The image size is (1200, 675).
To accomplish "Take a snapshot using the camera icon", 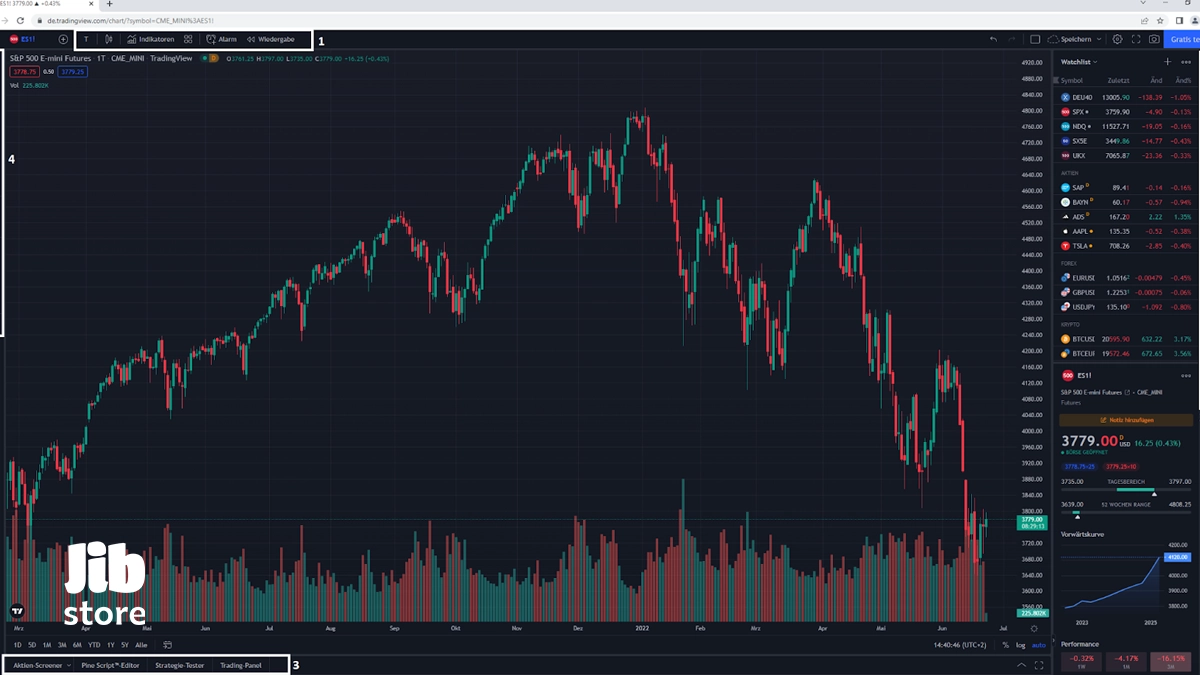I will click(1154, 39).
